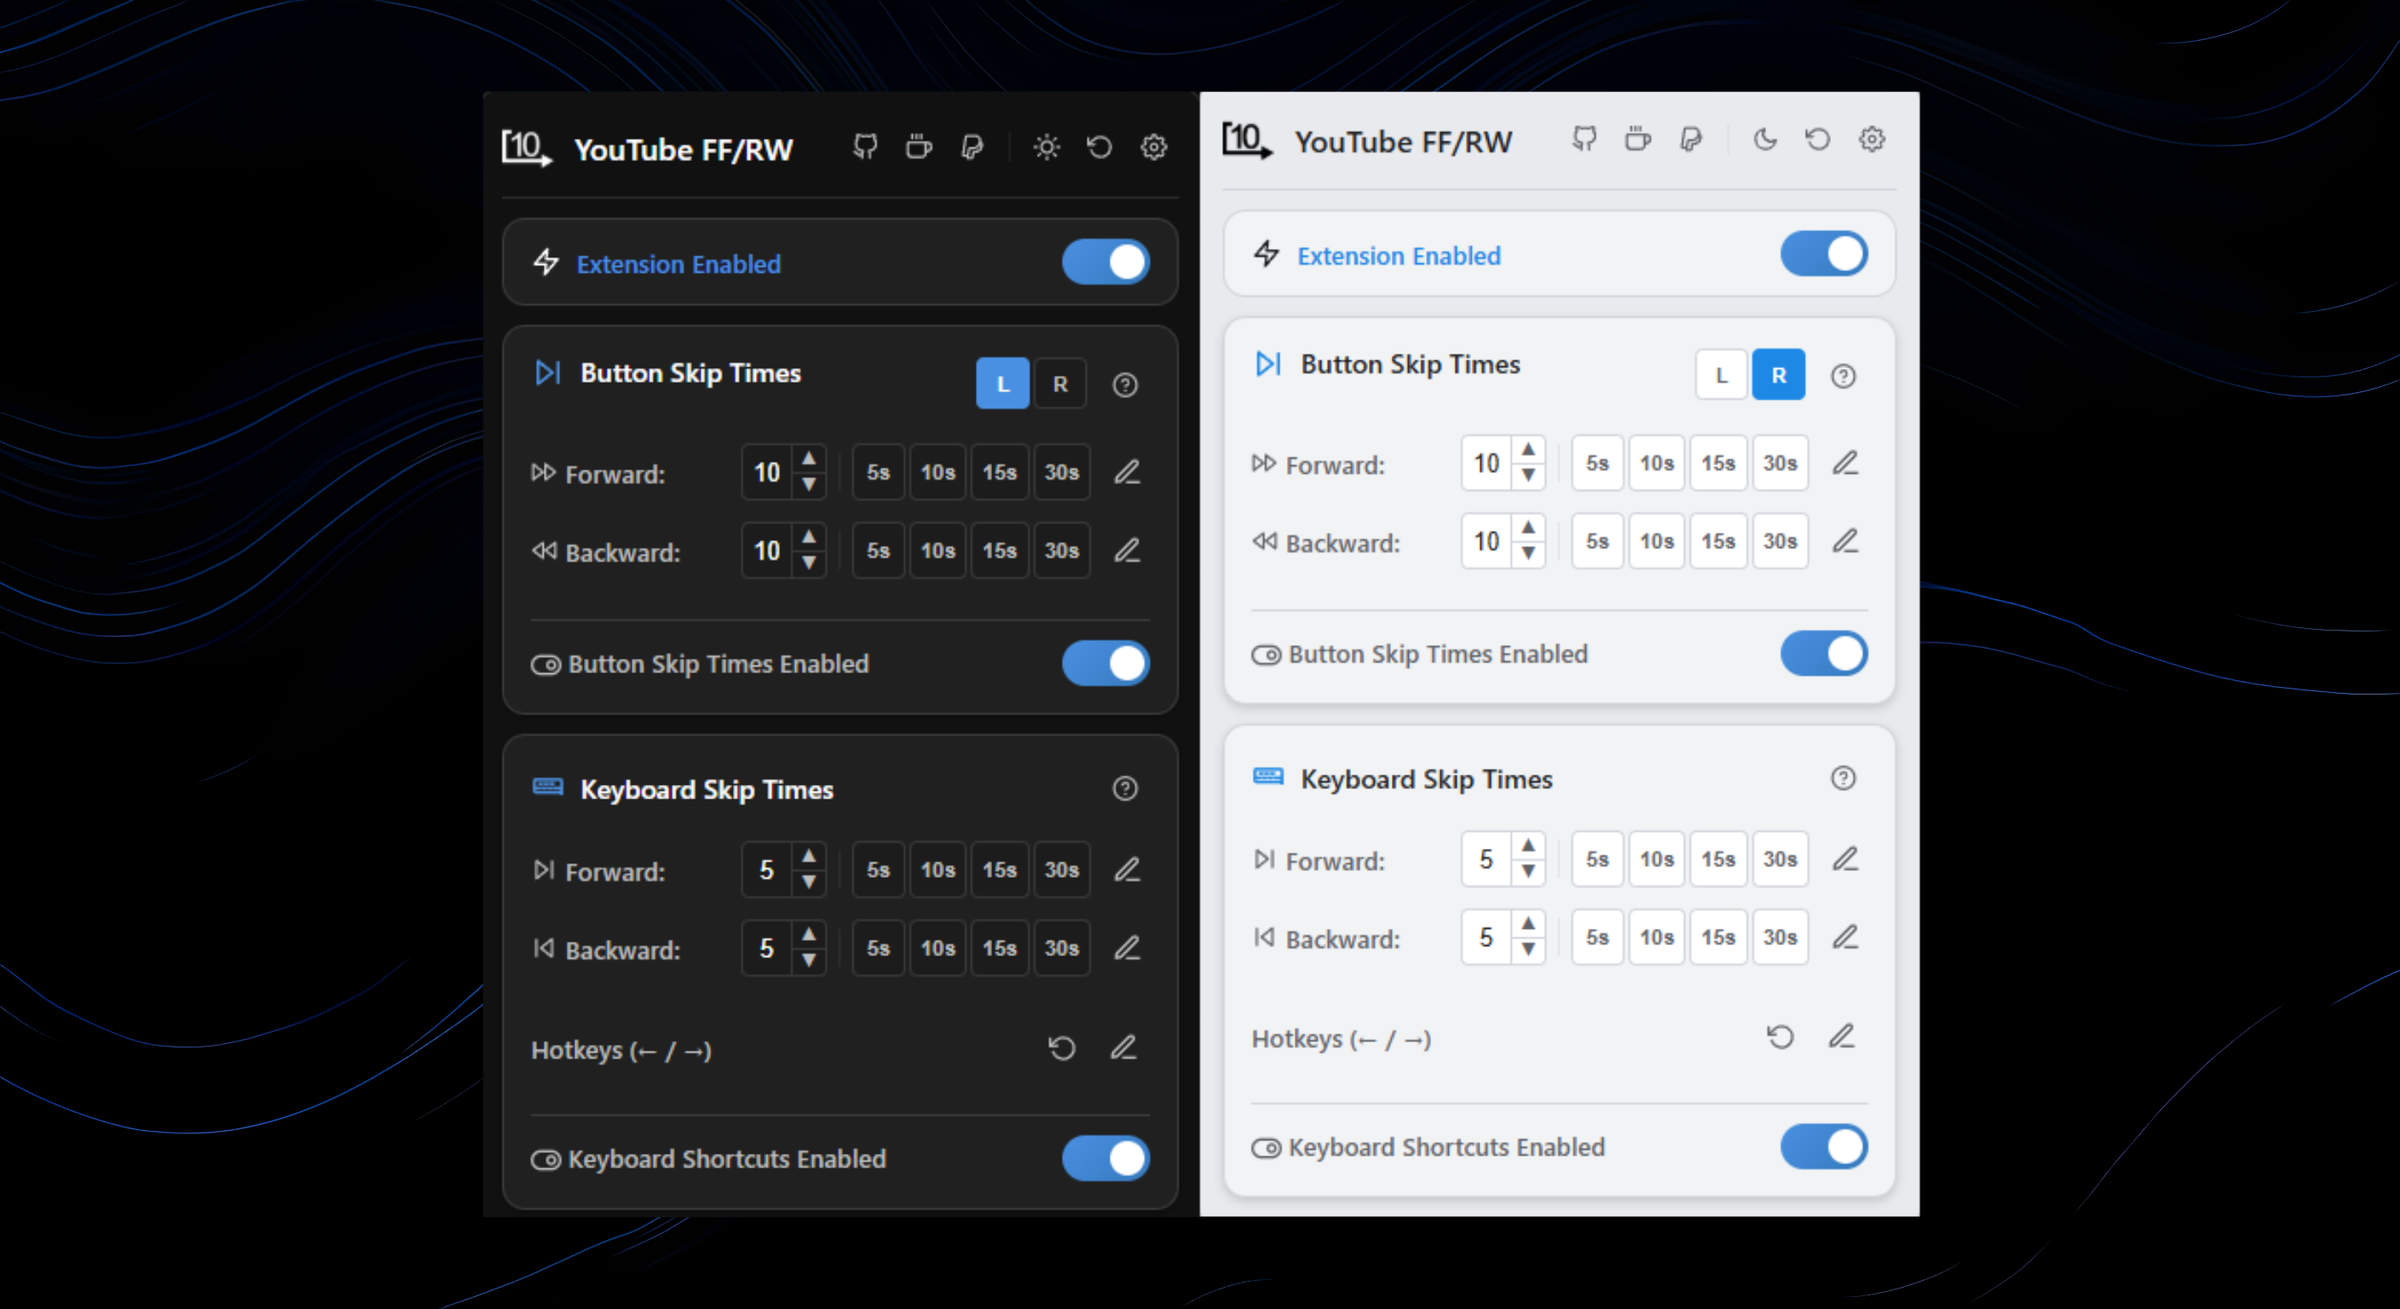Set keyboard Backward to 30s in dark panel
Screen dimensions: 2400x1309
click(x=1062, y=947)
